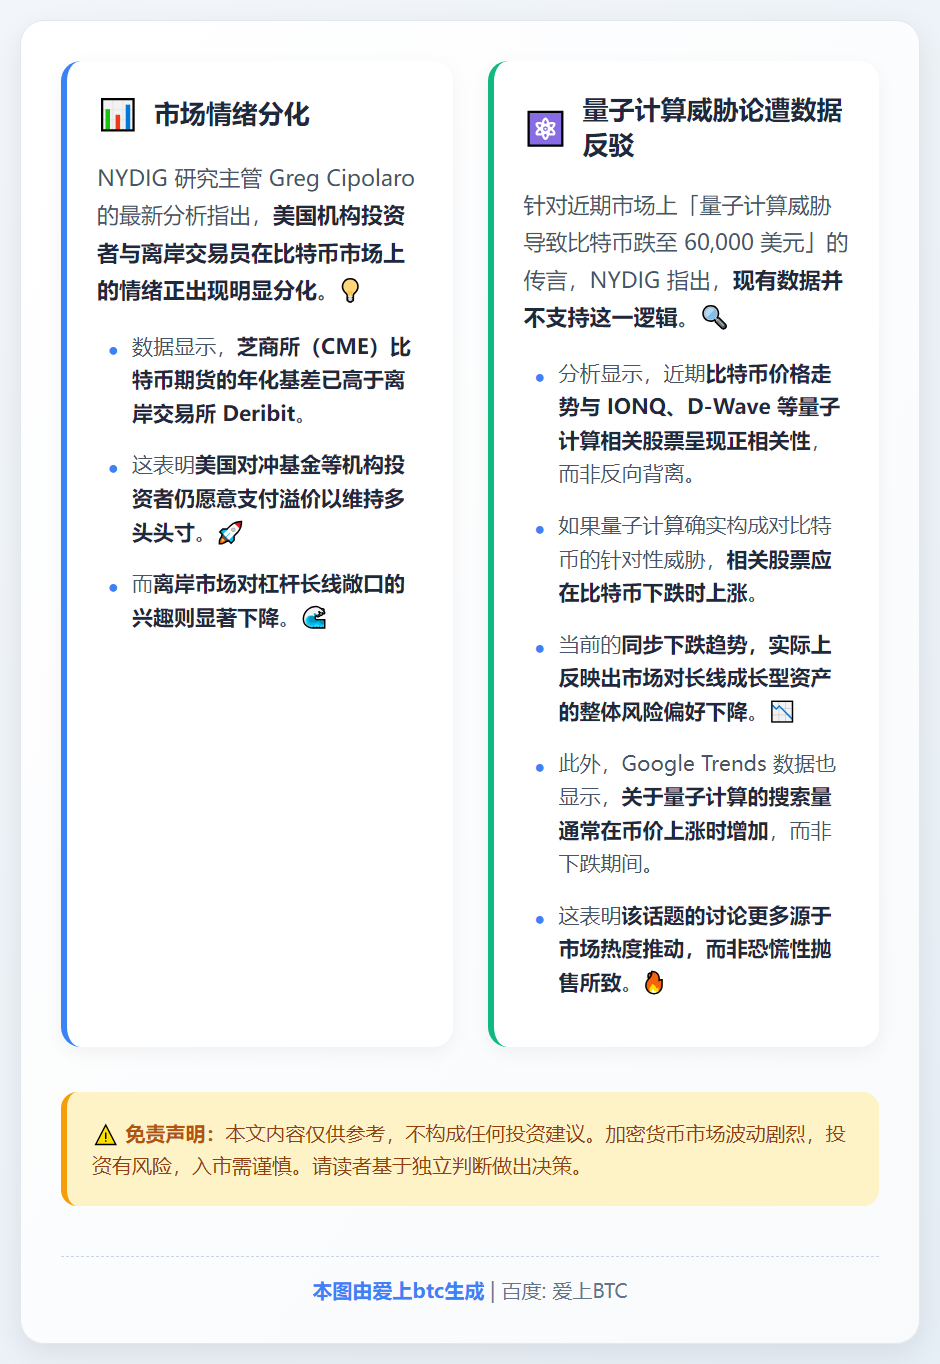
Task: Click the downtrend chart emoji after 整体风险偏好下降
Action: click(782, 712)
